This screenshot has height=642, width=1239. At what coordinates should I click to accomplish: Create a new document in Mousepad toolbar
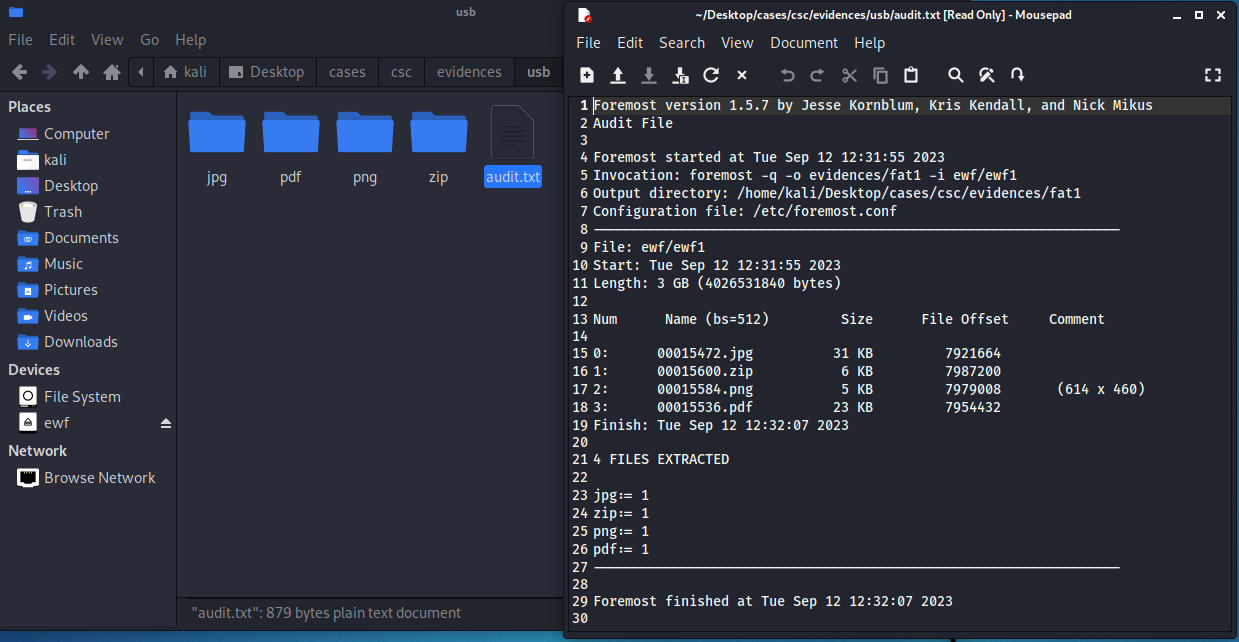587,75
